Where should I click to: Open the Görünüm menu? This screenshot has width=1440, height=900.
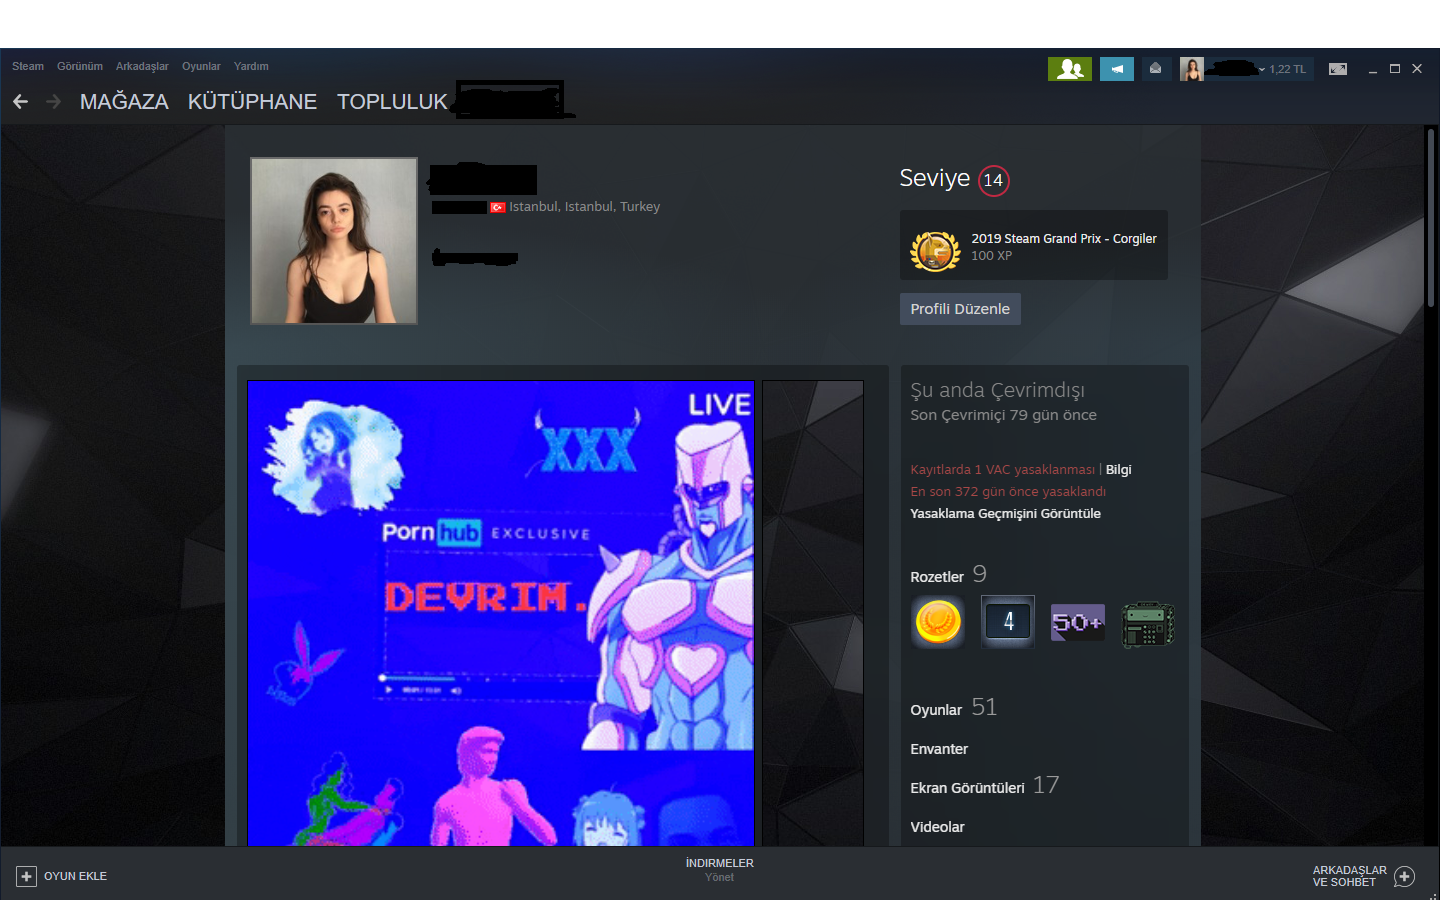click(x=80, y=66)
